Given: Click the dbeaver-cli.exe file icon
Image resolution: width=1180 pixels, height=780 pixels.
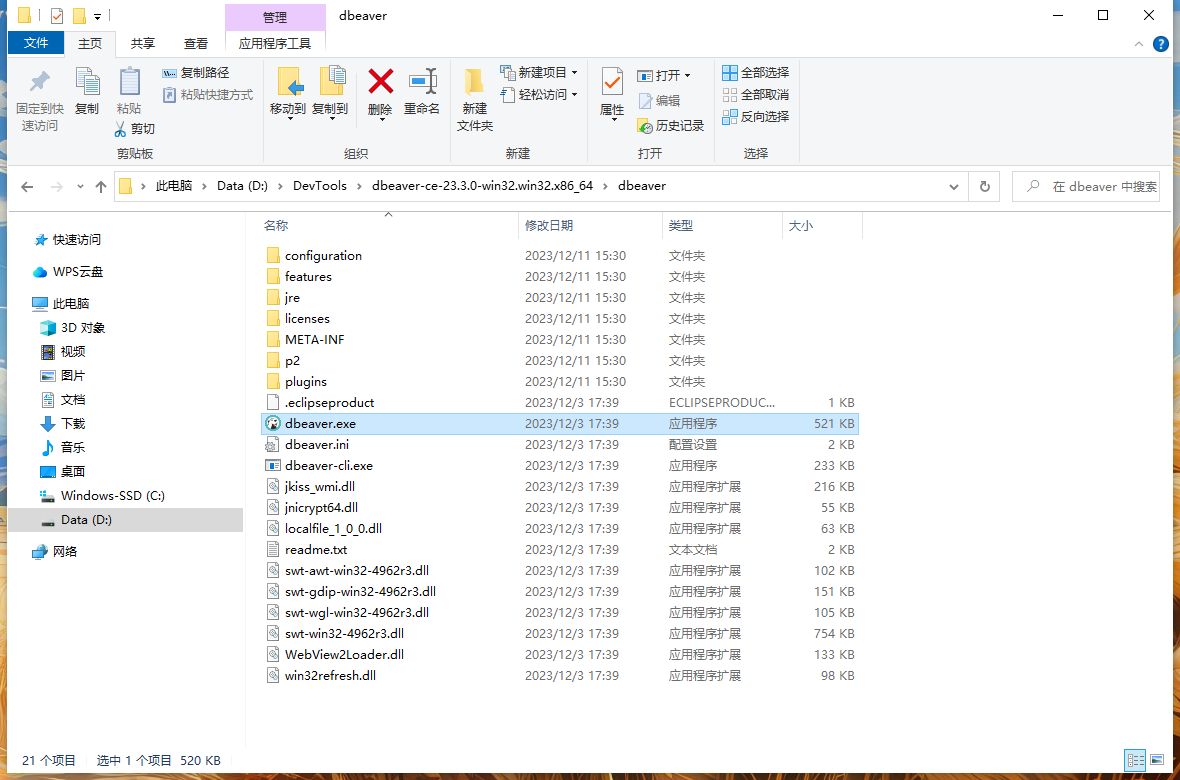Looking at the screenshot, I should coord(273,466).
